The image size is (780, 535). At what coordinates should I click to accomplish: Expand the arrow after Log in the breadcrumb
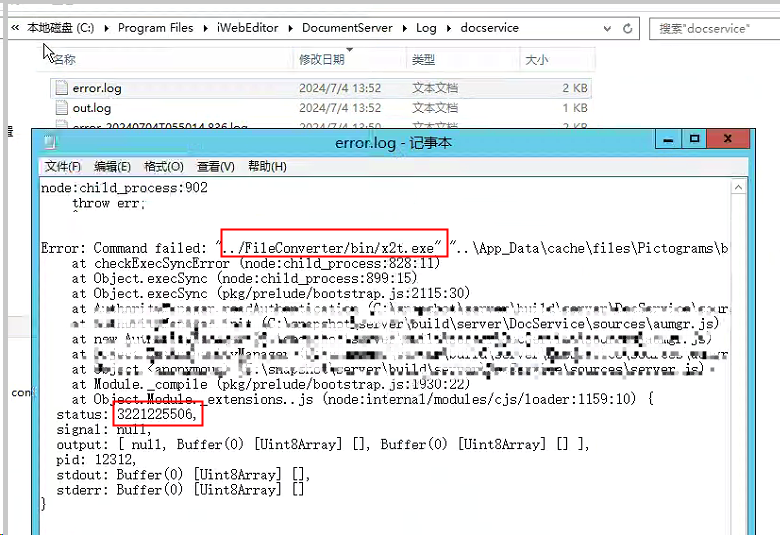[449, 28]
